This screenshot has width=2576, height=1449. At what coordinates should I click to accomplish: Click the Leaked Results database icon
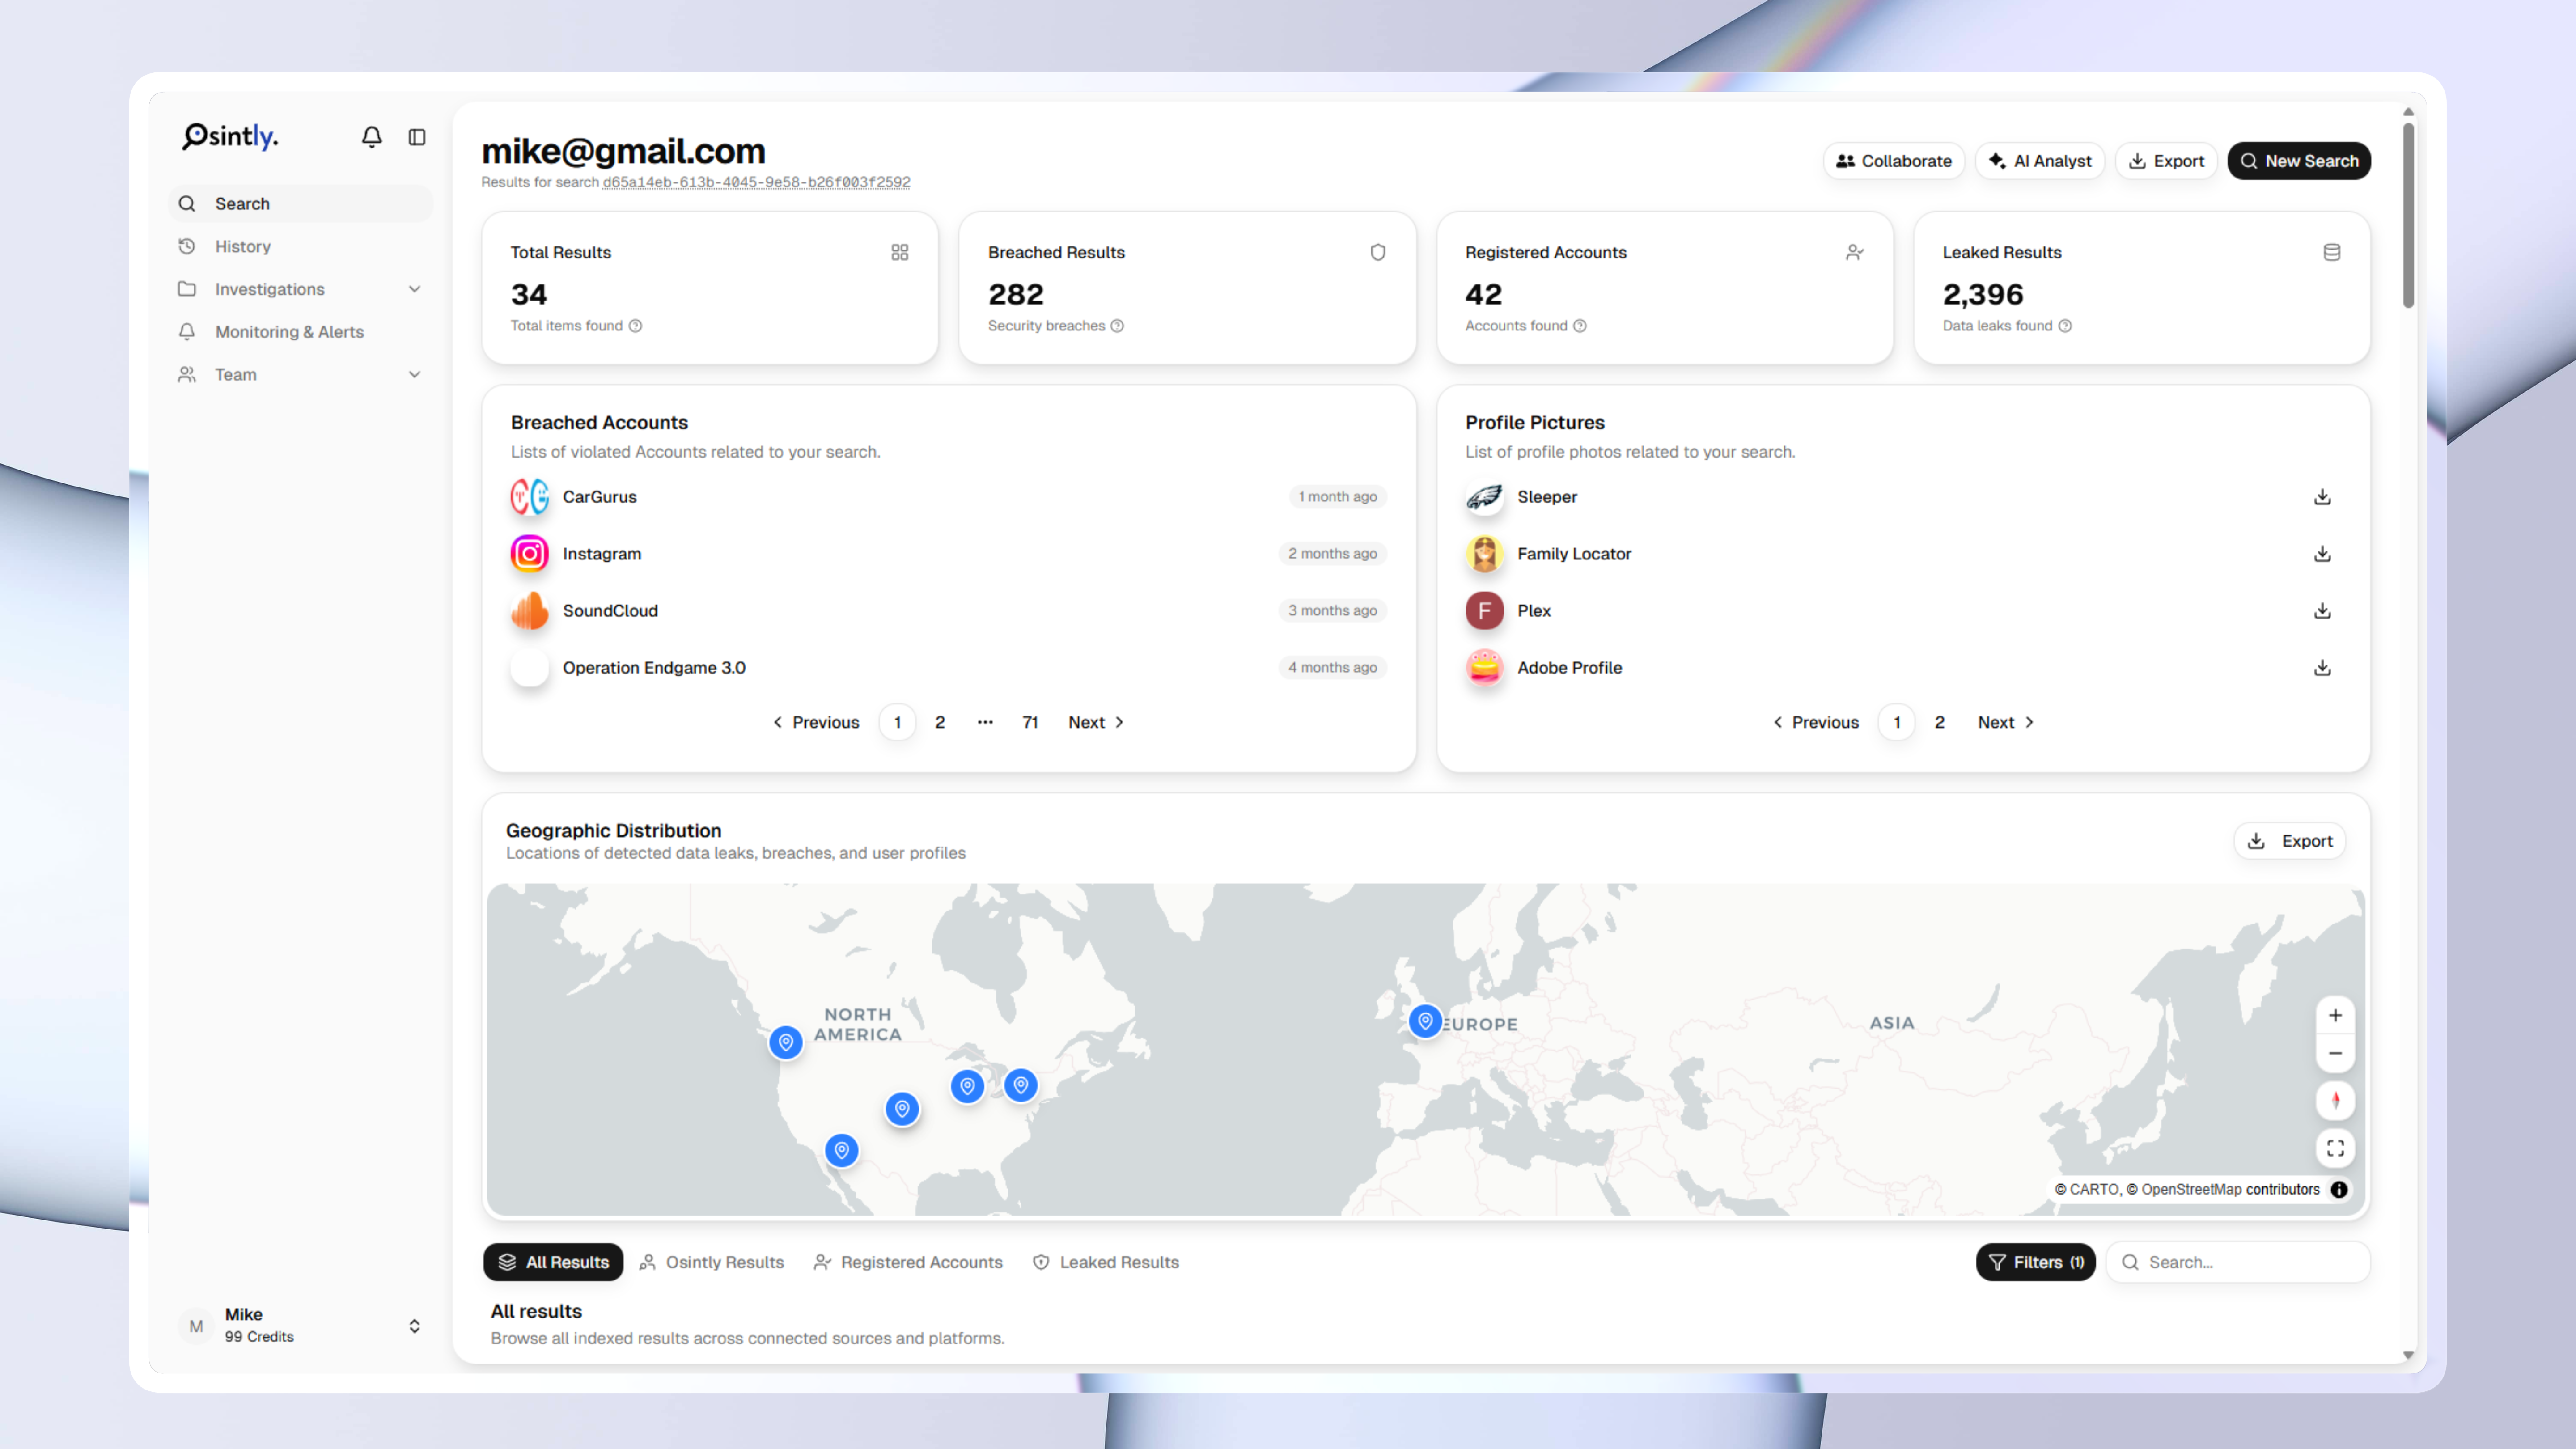[2332, 252]
